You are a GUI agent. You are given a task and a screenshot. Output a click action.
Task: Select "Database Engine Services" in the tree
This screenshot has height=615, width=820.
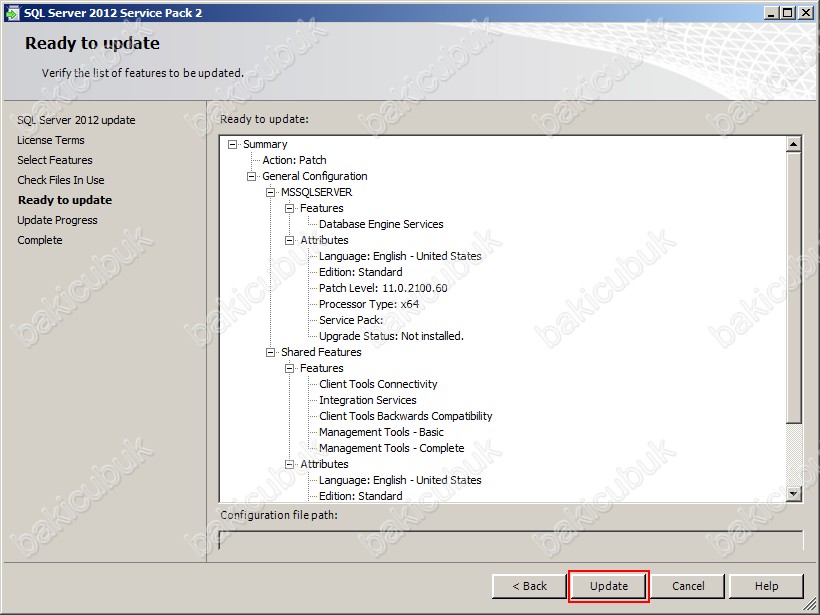tap(381, 224)
